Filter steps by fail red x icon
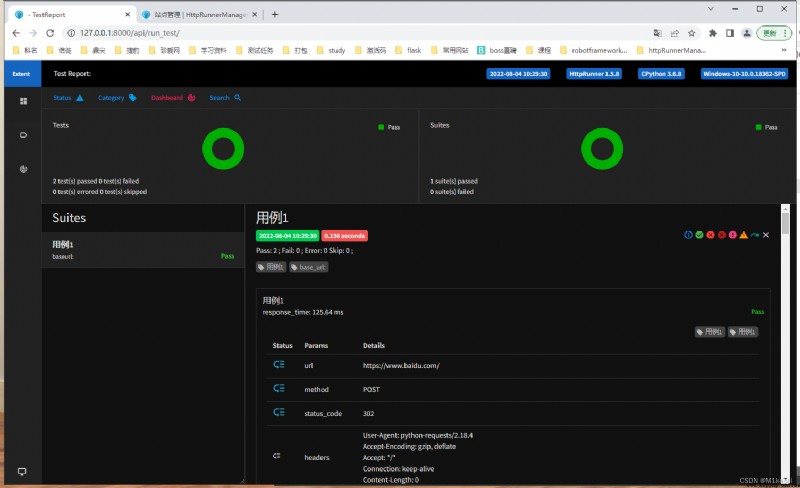 (x=710, y=235)
